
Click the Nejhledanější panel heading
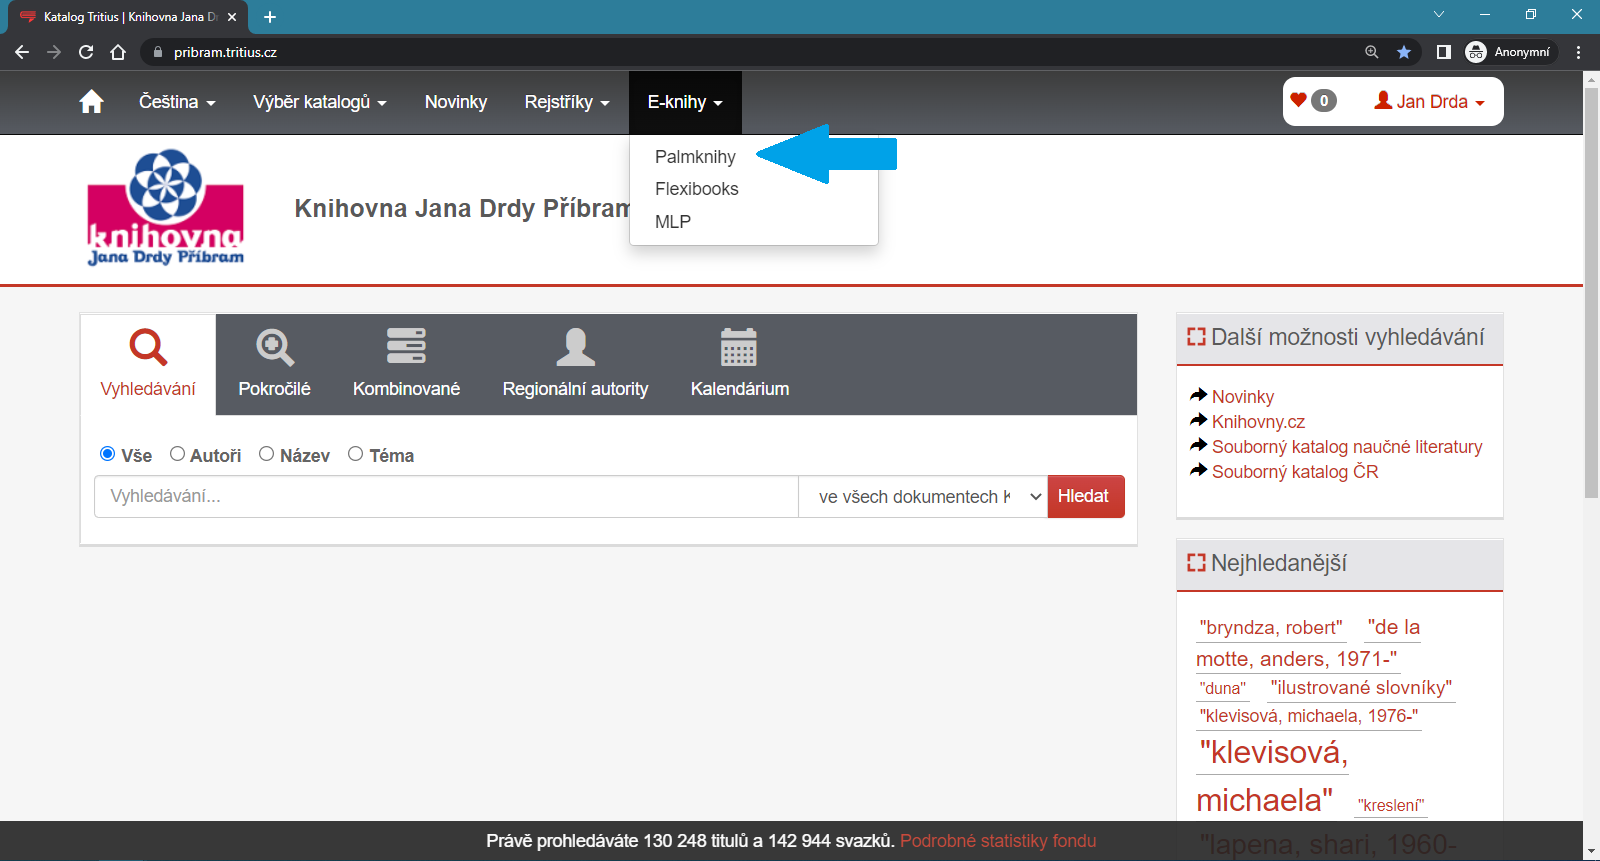tap(1279, 563)
